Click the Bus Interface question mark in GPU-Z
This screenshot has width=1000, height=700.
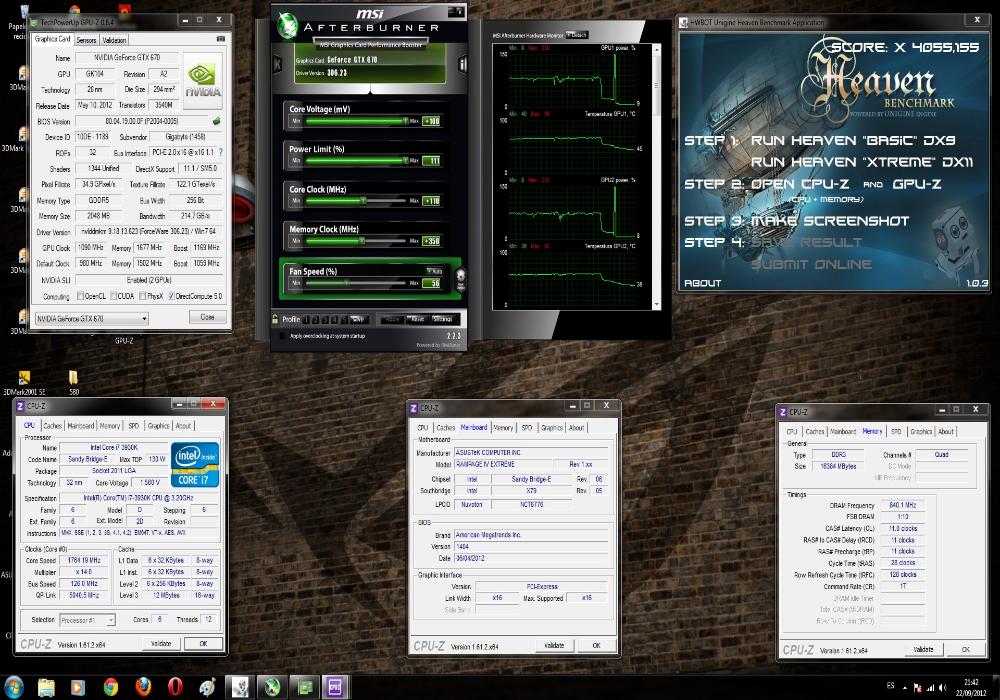pos(221,152)
